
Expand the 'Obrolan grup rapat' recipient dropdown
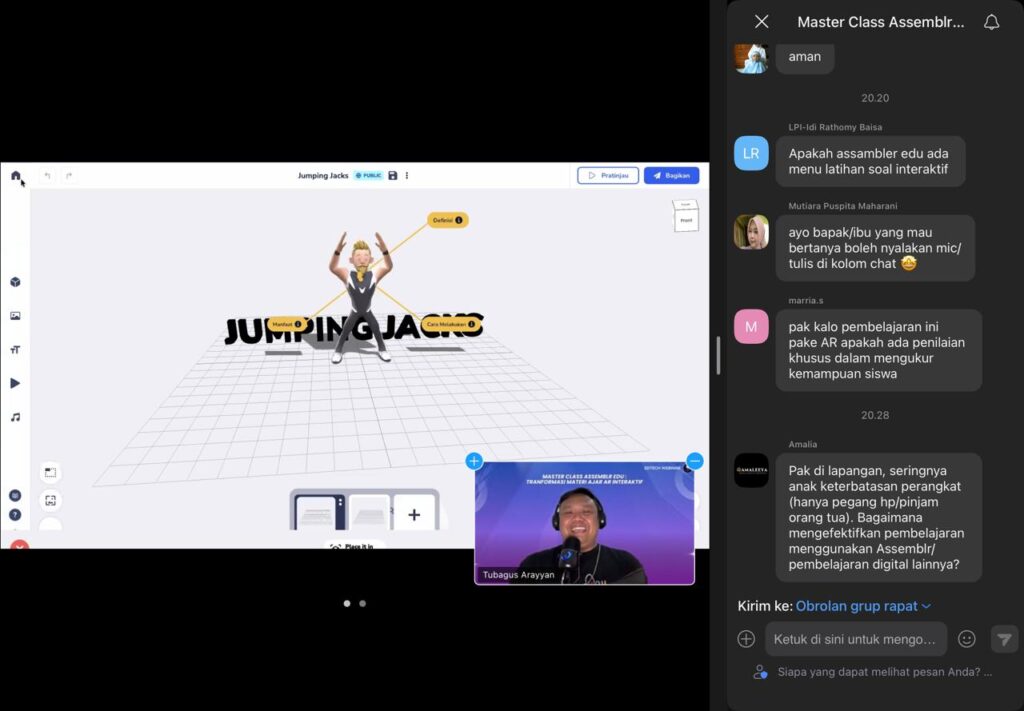click(x=863, y=606)
